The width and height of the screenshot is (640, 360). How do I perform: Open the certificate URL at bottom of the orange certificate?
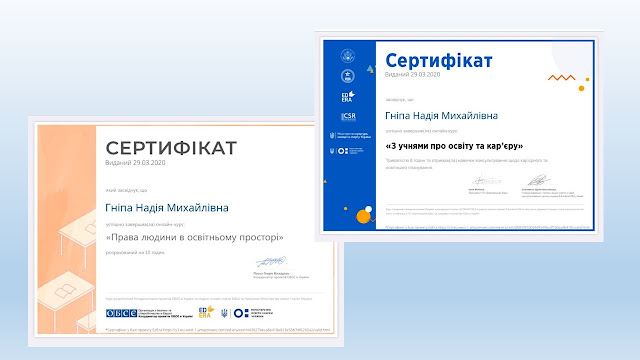[x=218, y=329]
